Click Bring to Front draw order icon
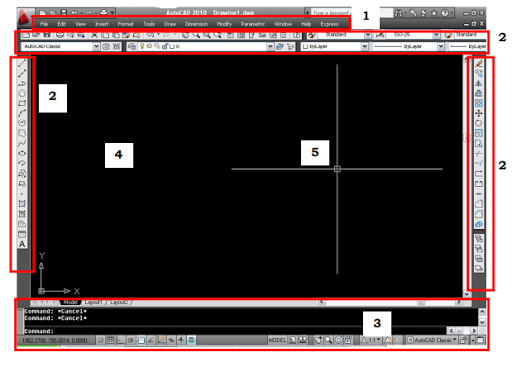512x367 pixels. pos(479,239)
